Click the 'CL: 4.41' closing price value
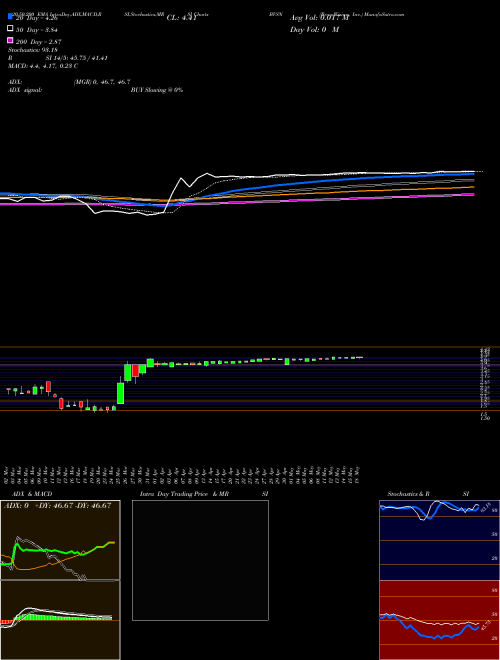 click(x=181, y=18)
